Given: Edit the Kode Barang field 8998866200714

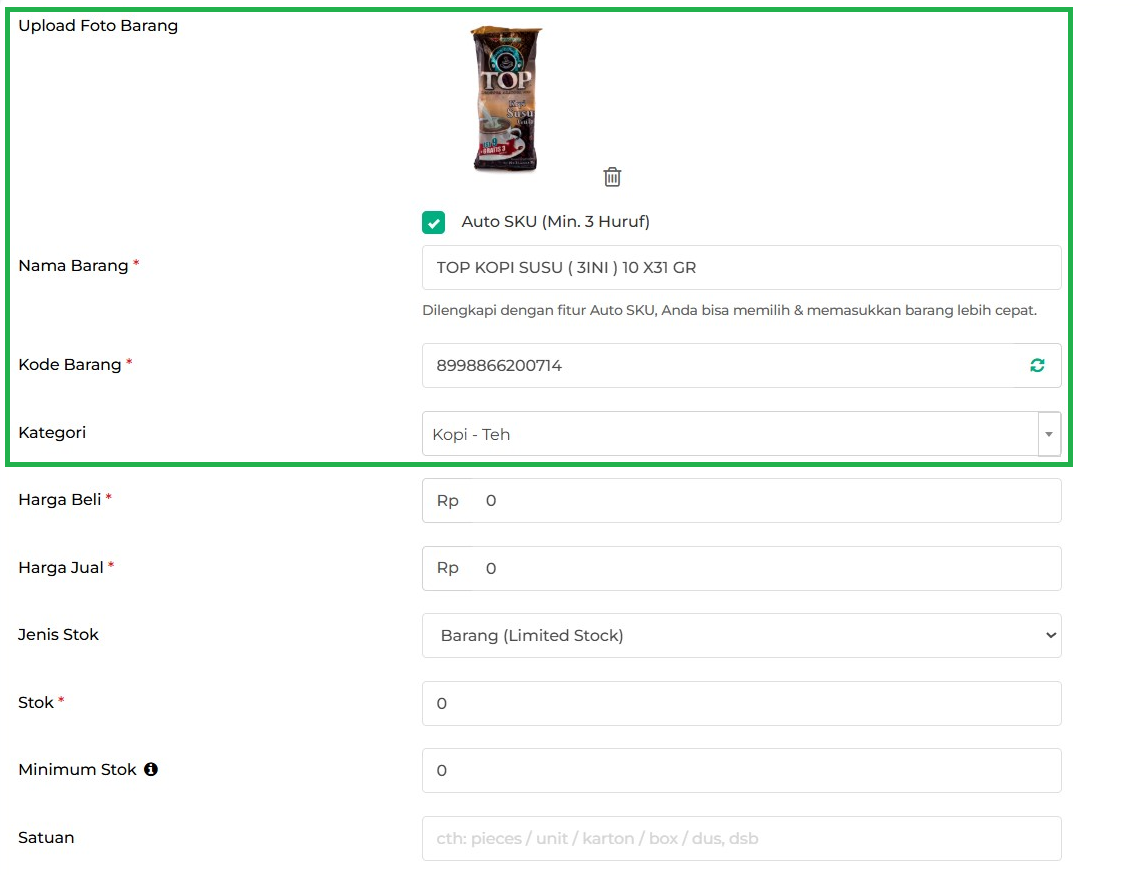Looking at the screenshot, I should pos(741,365).
